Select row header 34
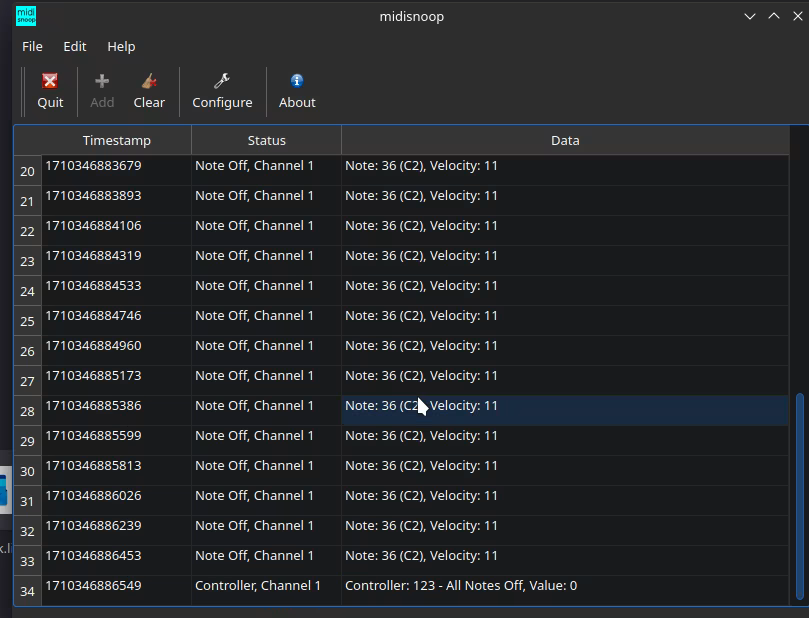The width and height of the screenshot is (809, 618). point(27,591)
